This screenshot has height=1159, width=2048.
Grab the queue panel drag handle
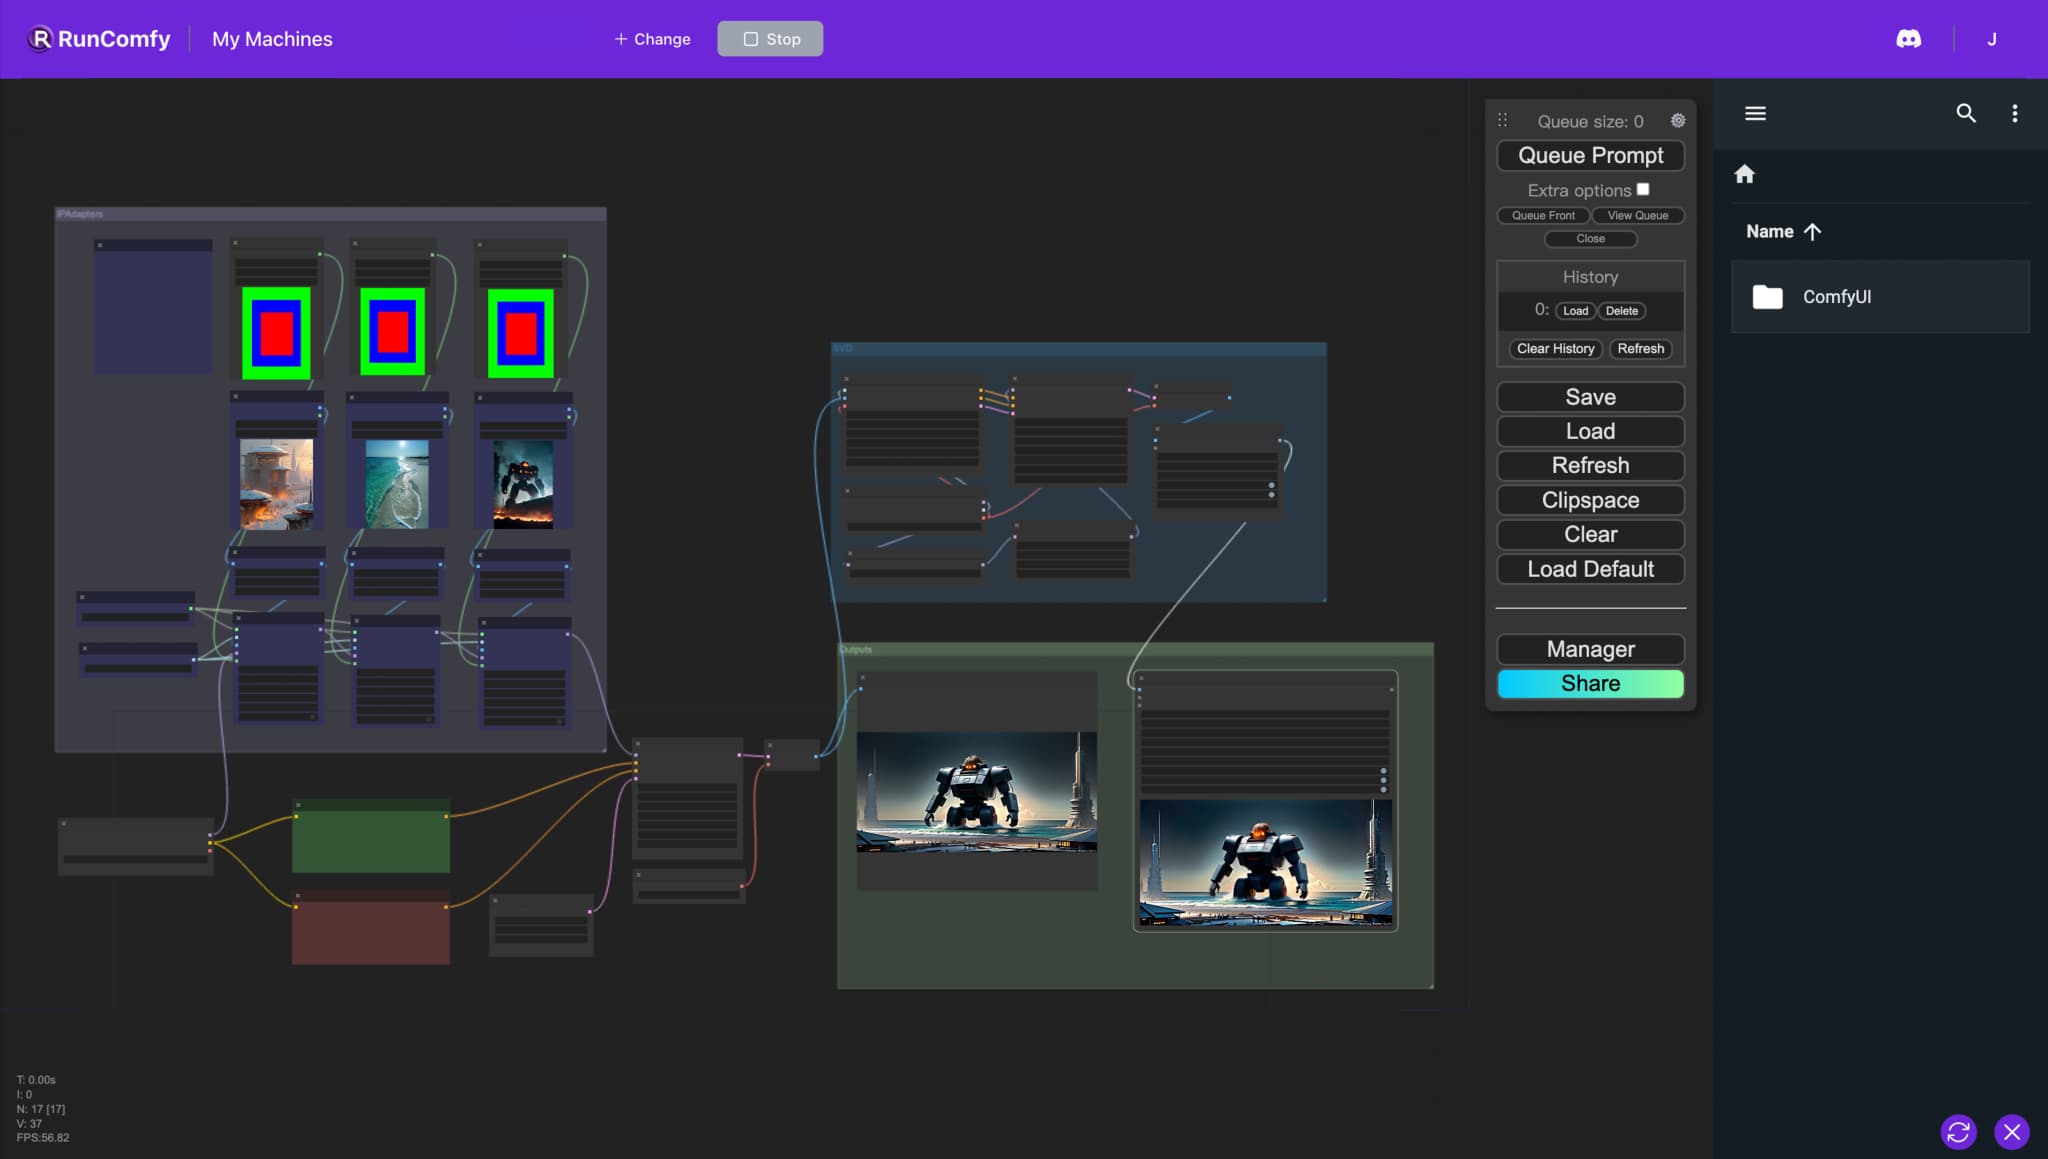[1502, 120]
